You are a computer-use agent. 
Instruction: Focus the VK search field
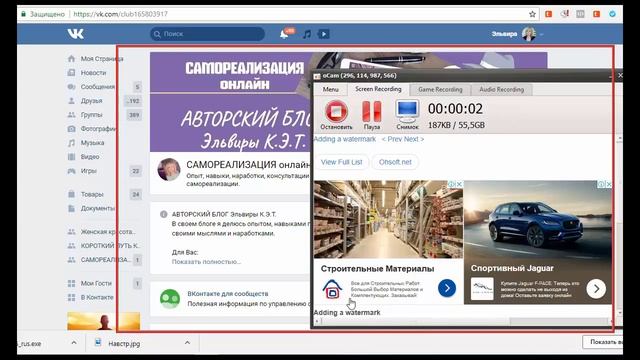pyautogui.click(x=207, y=34)
